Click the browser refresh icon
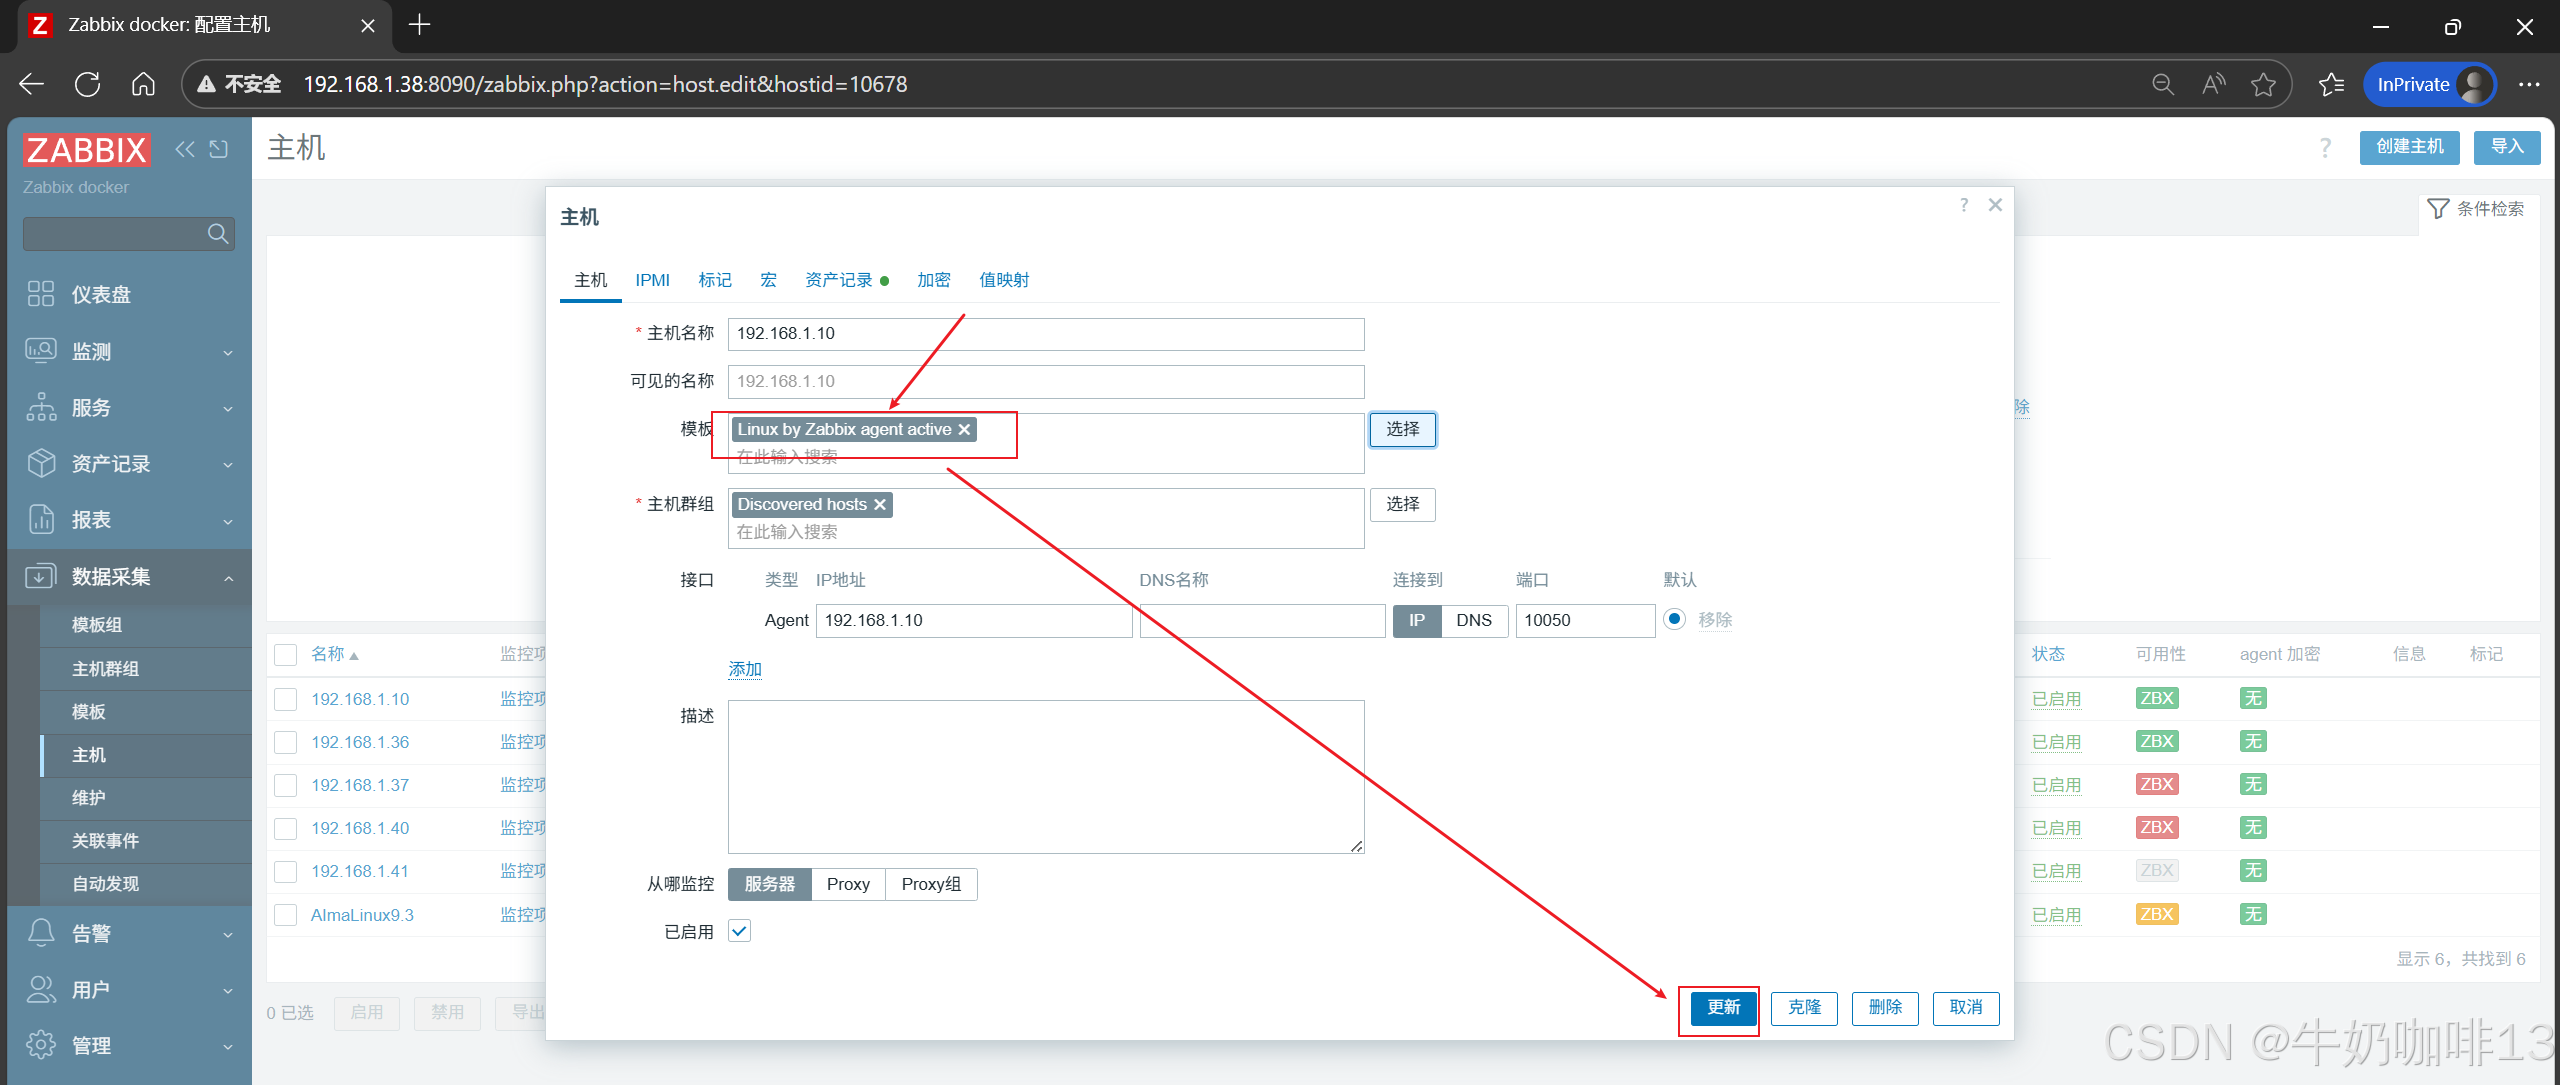Screen dimensions: 2560x1085 (x=88, y=85)
